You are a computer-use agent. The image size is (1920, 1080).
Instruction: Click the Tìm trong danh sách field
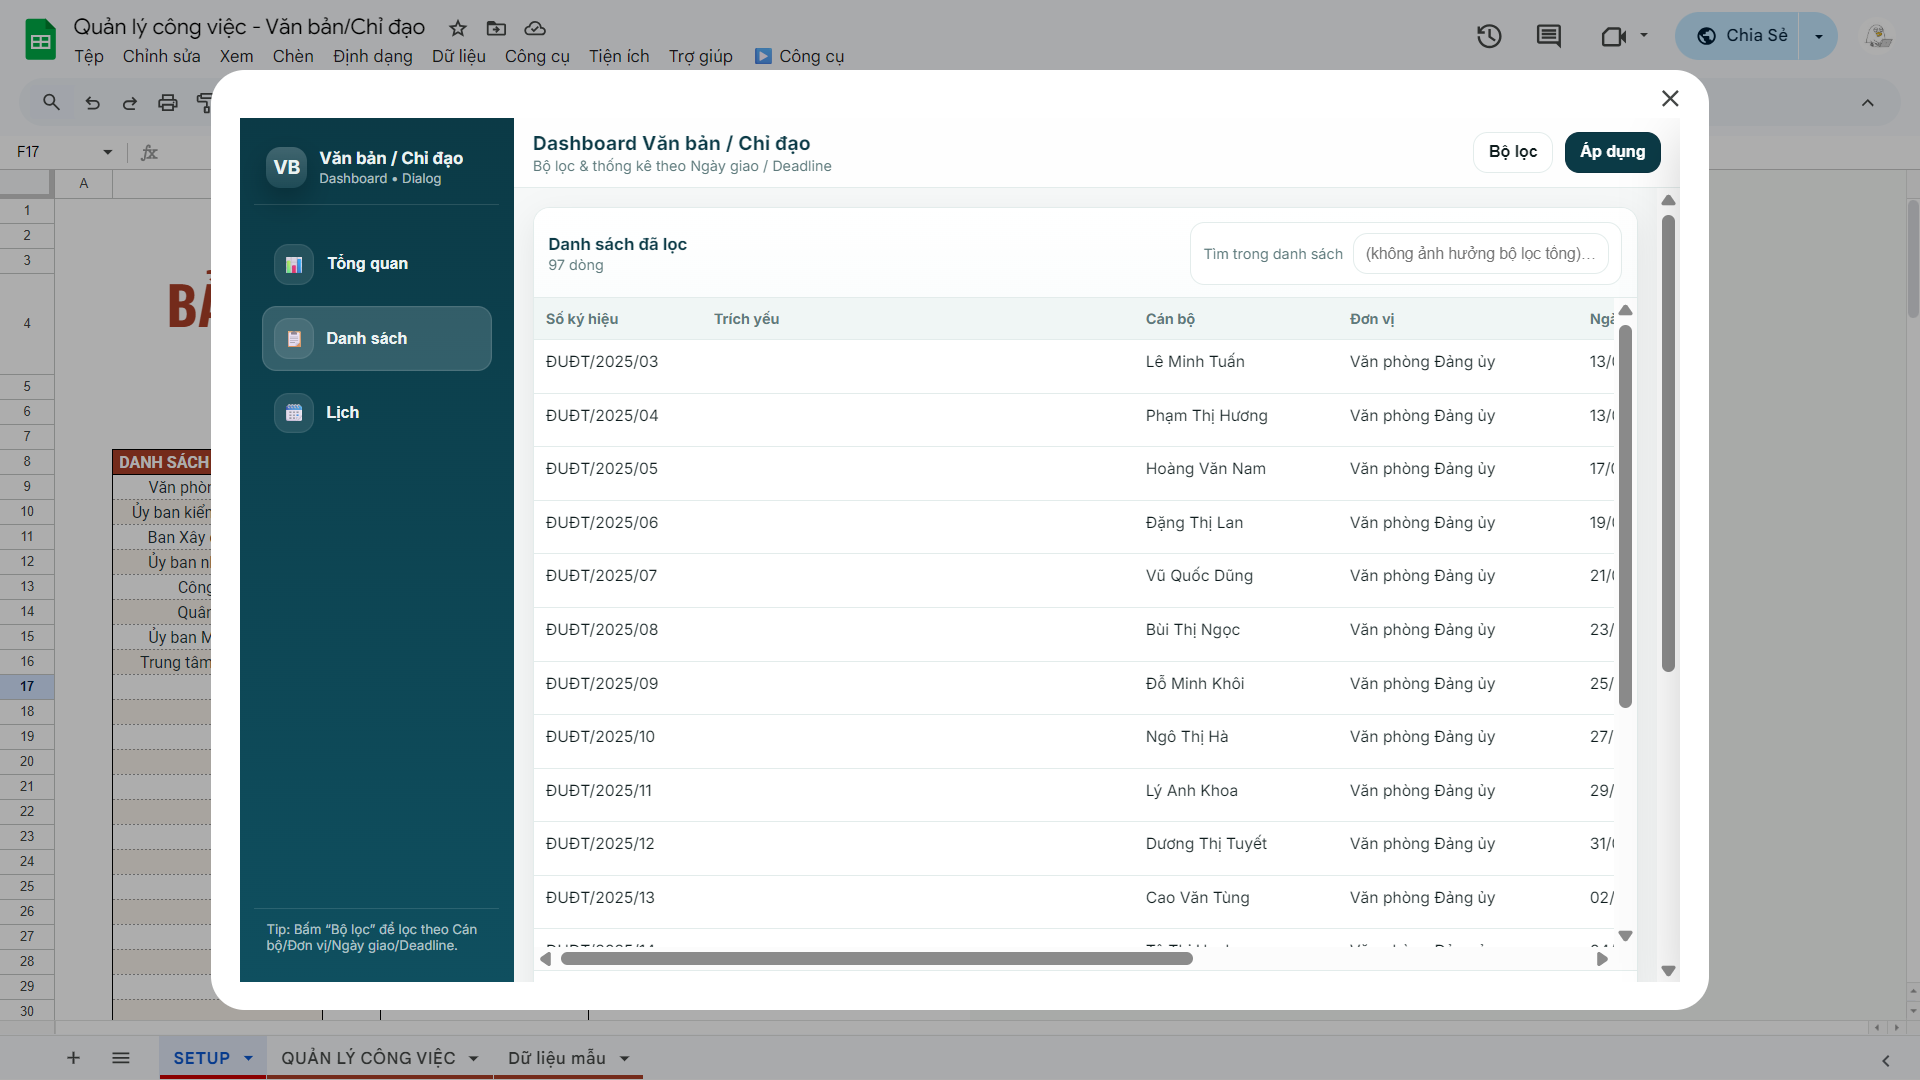coord(1479,254)
